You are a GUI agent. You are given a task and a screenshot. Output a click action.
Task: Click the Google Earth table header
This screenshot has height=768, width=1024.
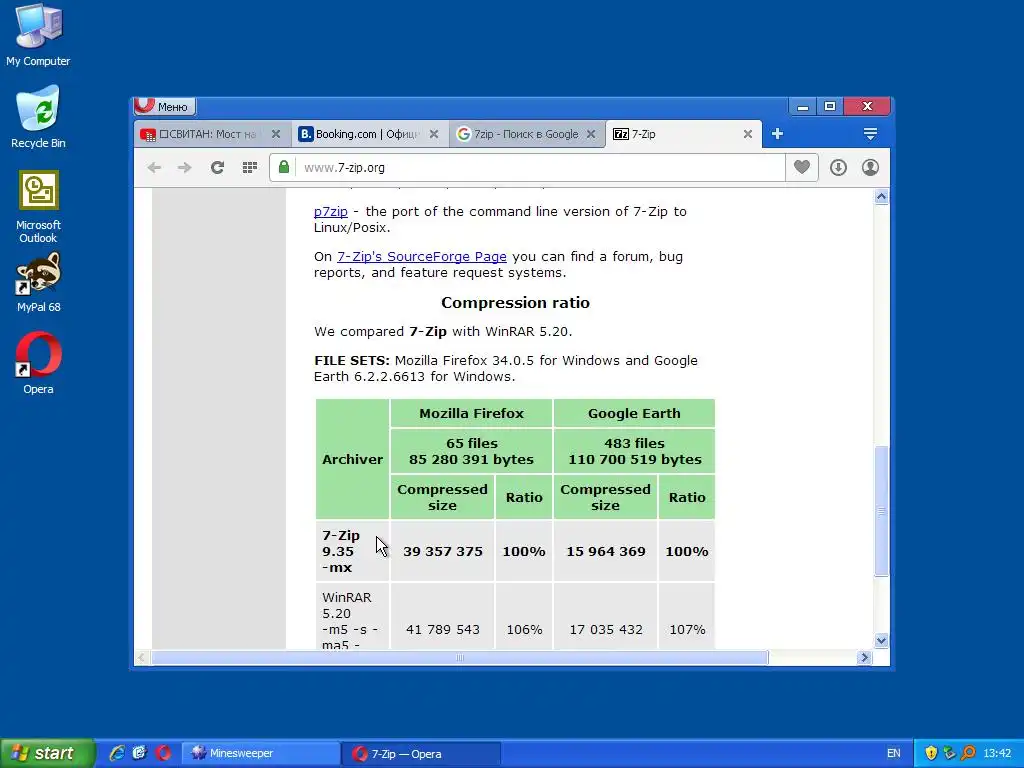tap(634, 413)
